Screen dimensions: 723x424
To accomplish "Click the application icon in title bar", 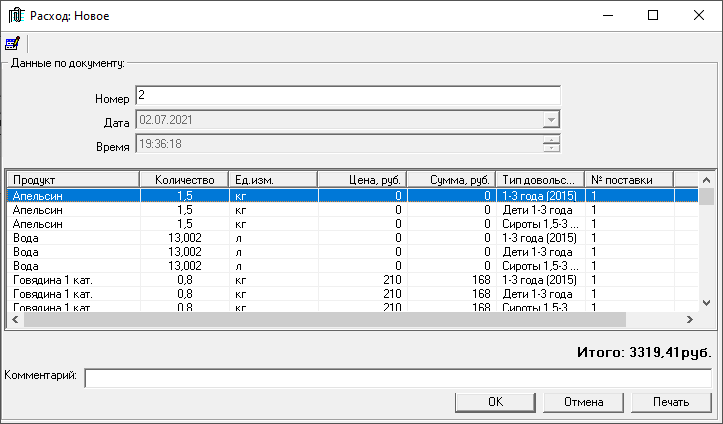I will [15, 16].
